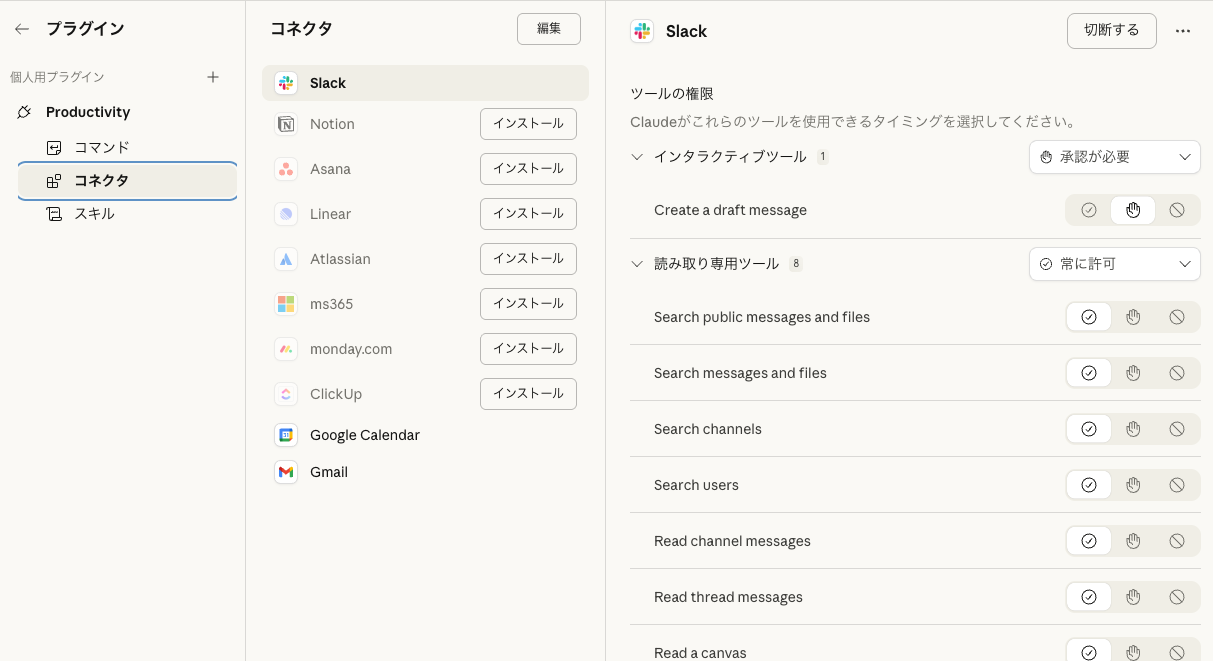Viewport: 1213px width, 661px height.
Task: Install the Linear connector
Action: tap(528, 213)
